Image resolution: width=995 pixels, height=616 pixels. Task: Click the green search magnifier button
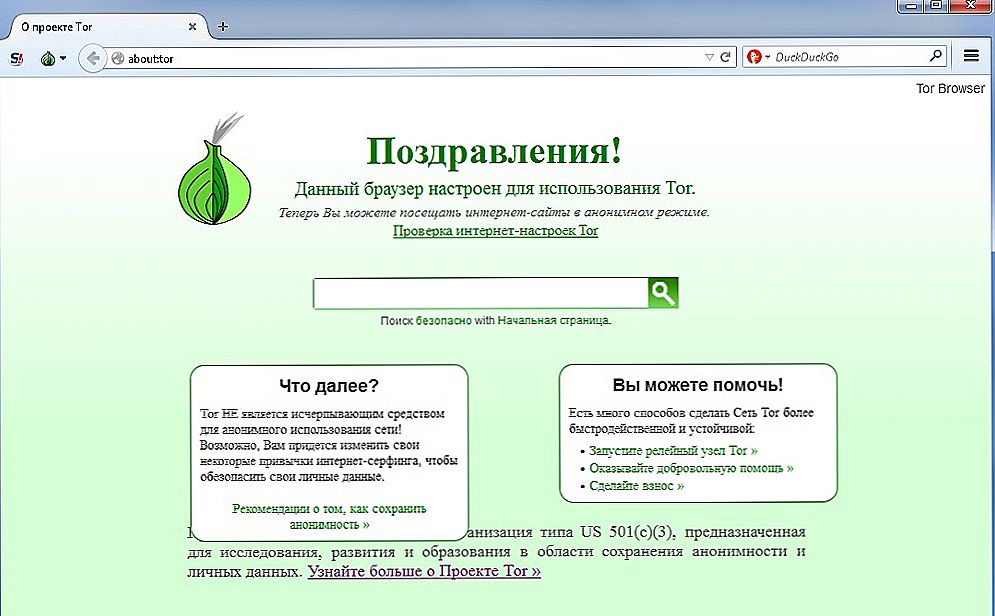pyautogui.click(x=663, y=293)
